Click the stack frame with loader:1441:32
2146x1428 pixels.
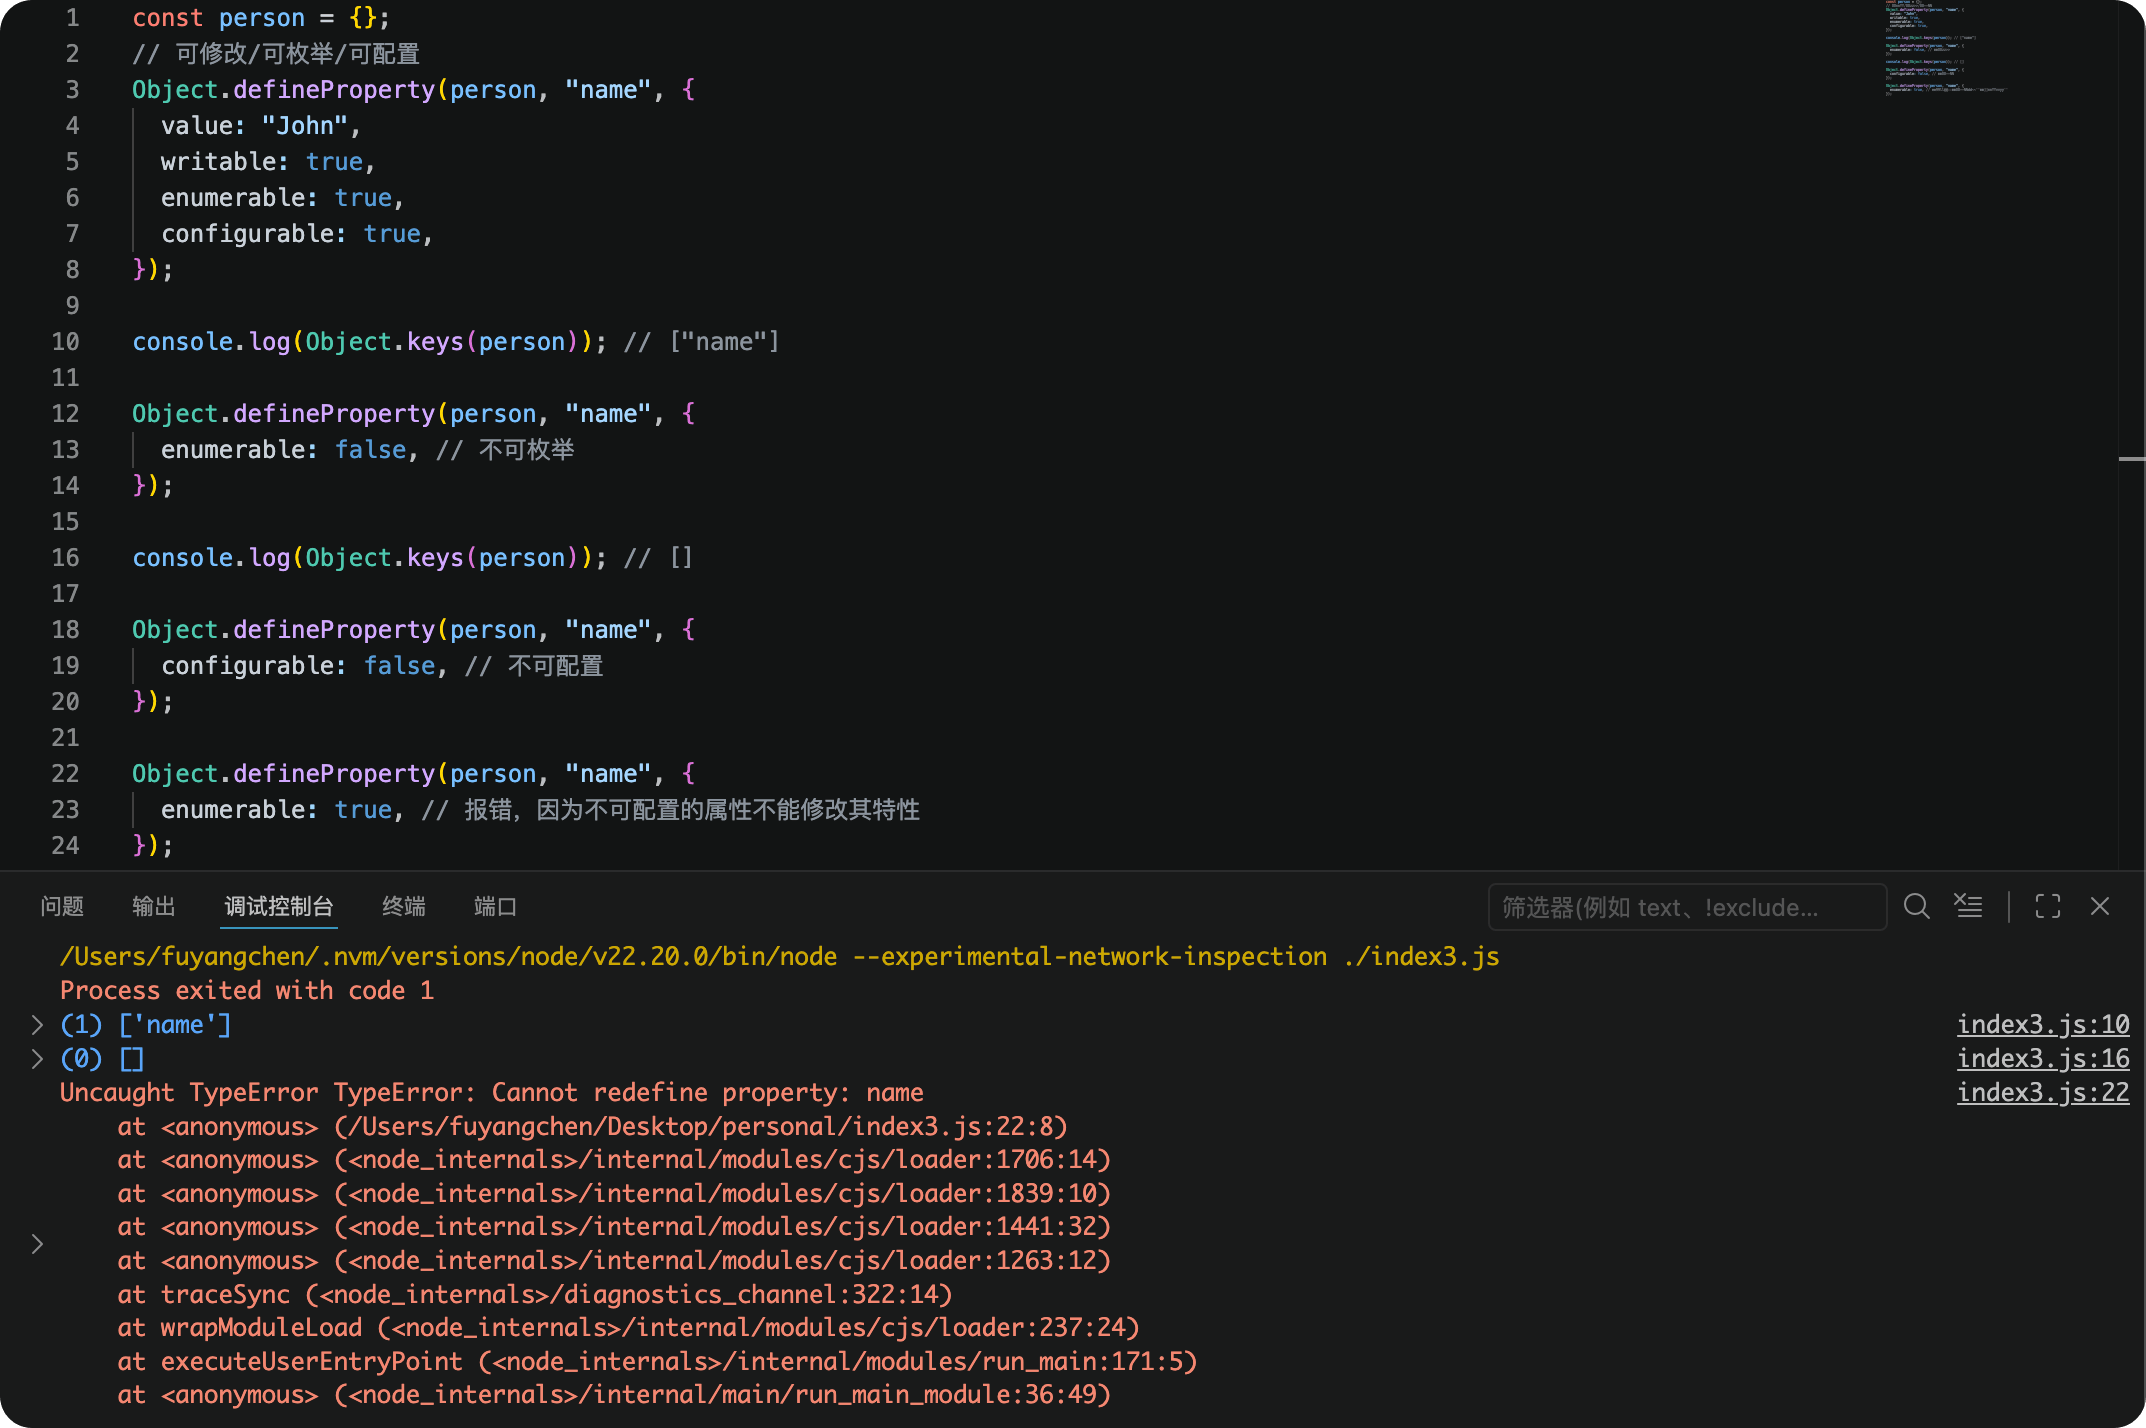614,1227
